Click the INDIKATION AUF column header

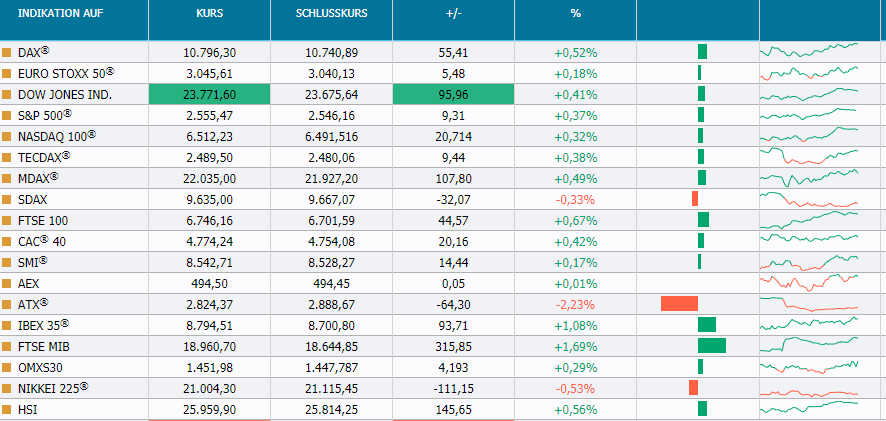[60, 16]
